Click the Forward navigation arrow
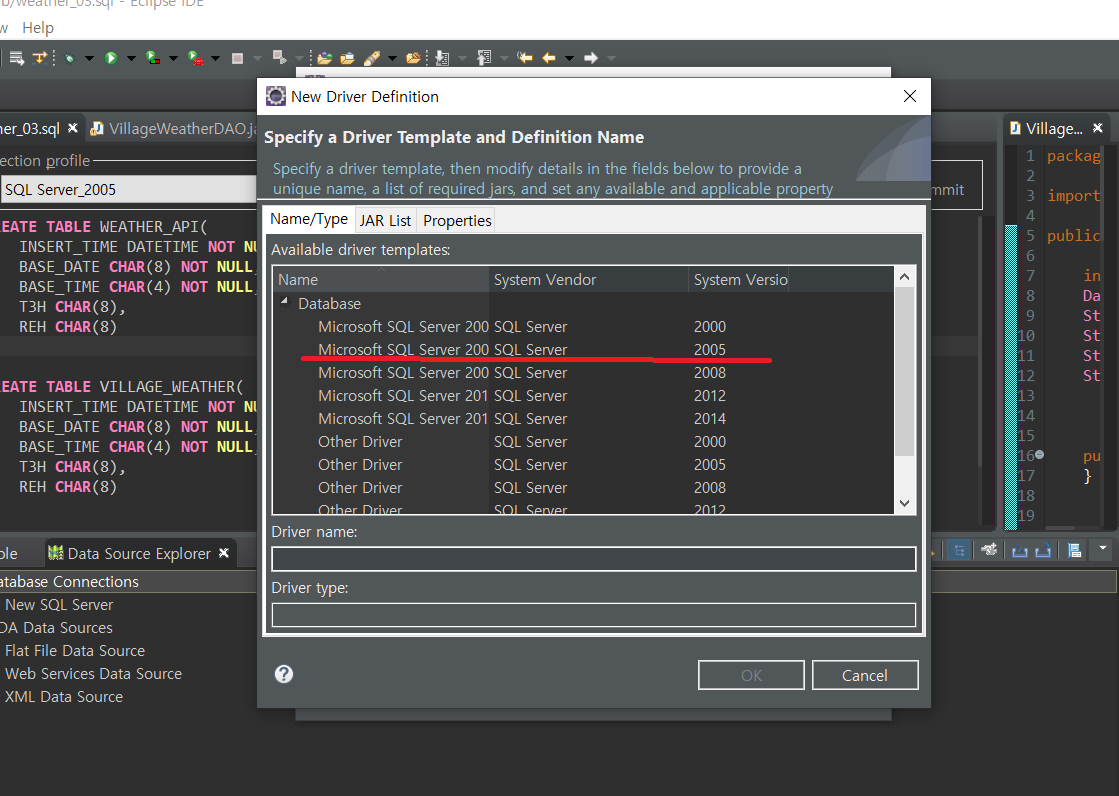This screenshot has width=1119, height=796. [591, 58]
